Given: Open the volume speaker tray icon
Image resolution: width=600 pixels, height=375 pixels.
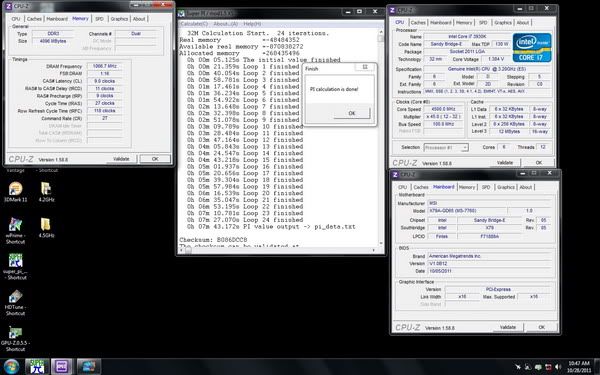Looking at the screenshot, I should pyautogui.click(x=558, y=367).
